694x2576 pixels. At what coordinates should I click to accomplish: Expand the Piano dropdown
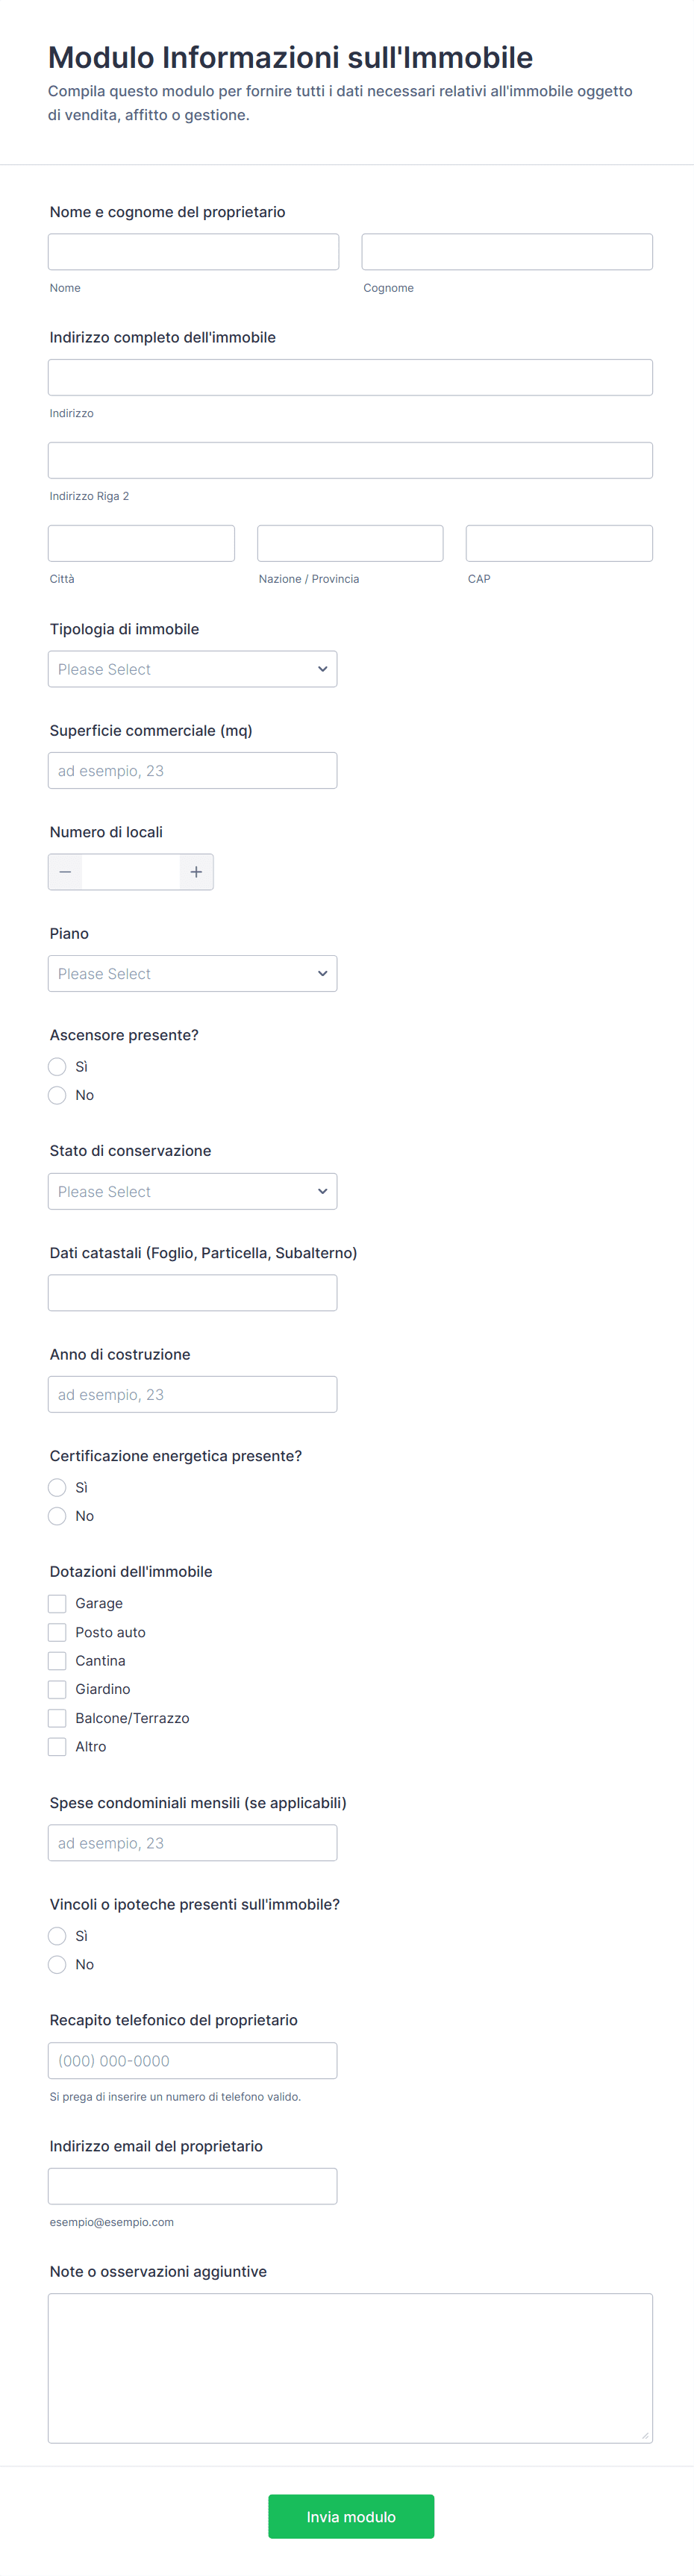[x=192, y=974]
